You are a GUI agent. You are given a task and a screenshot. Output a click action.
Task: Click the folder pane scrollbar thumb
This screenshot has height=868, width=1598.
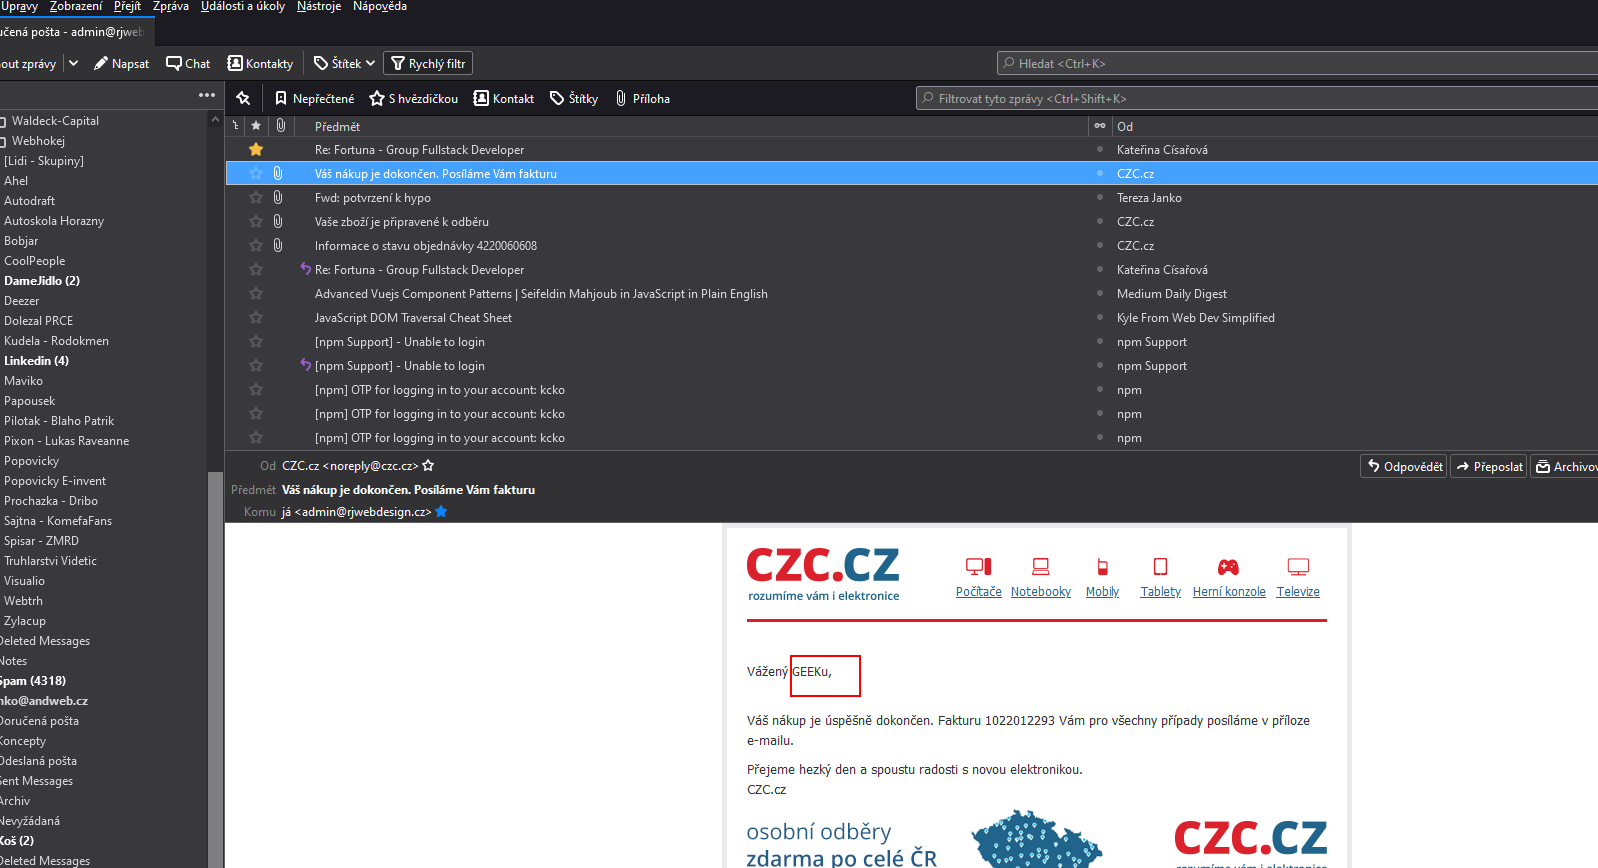pyautogui.click(x=215, y=669)
